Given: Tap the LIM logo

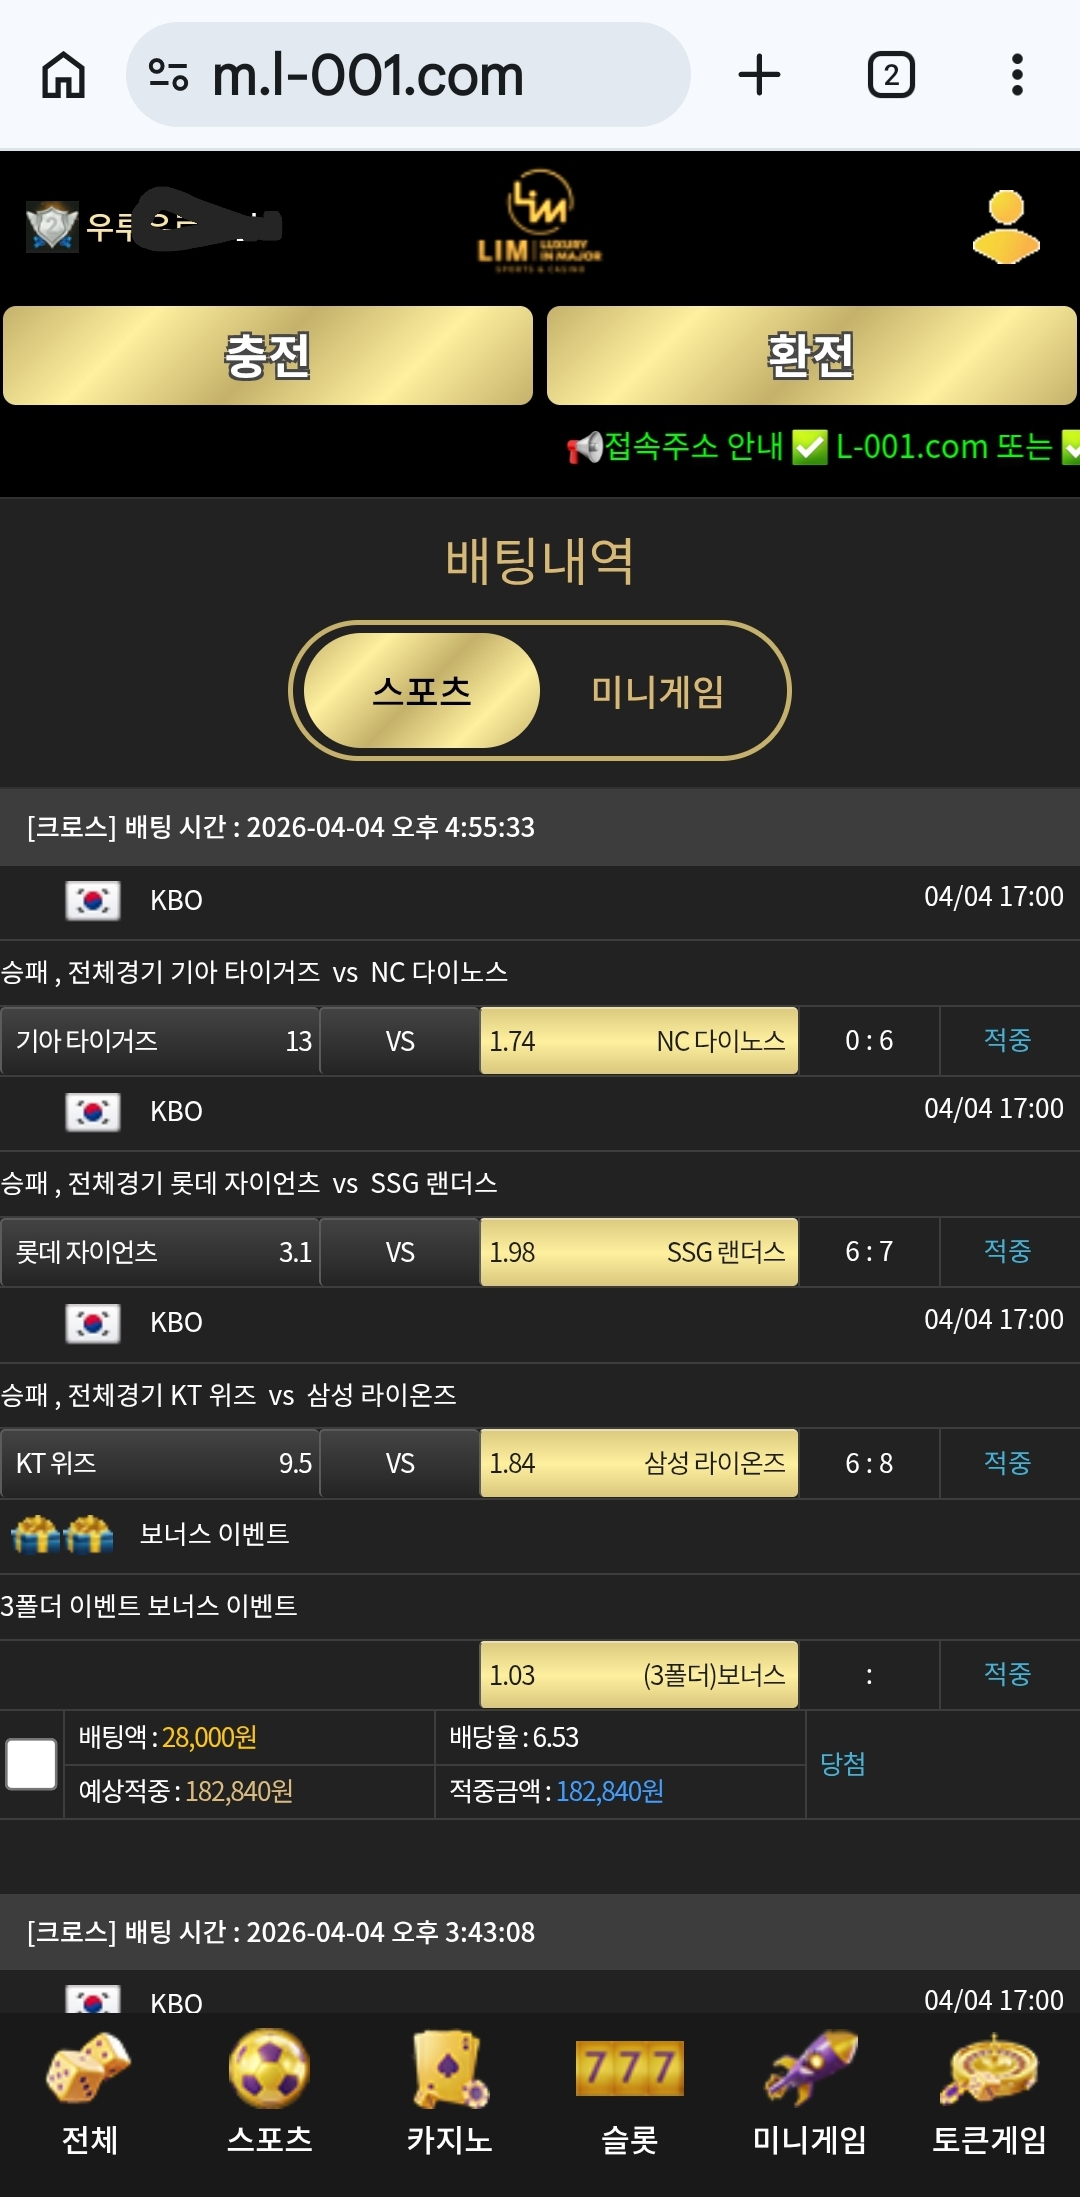Looking at the screenshot, I should click(x=540, y=221).
